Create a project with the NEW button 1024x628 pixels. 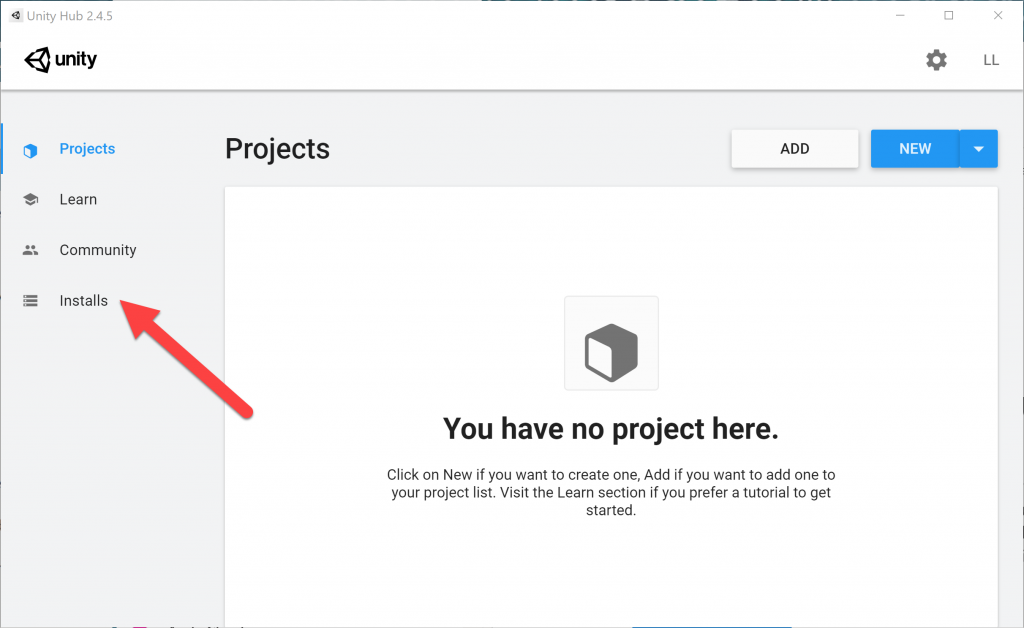[915, 149]
